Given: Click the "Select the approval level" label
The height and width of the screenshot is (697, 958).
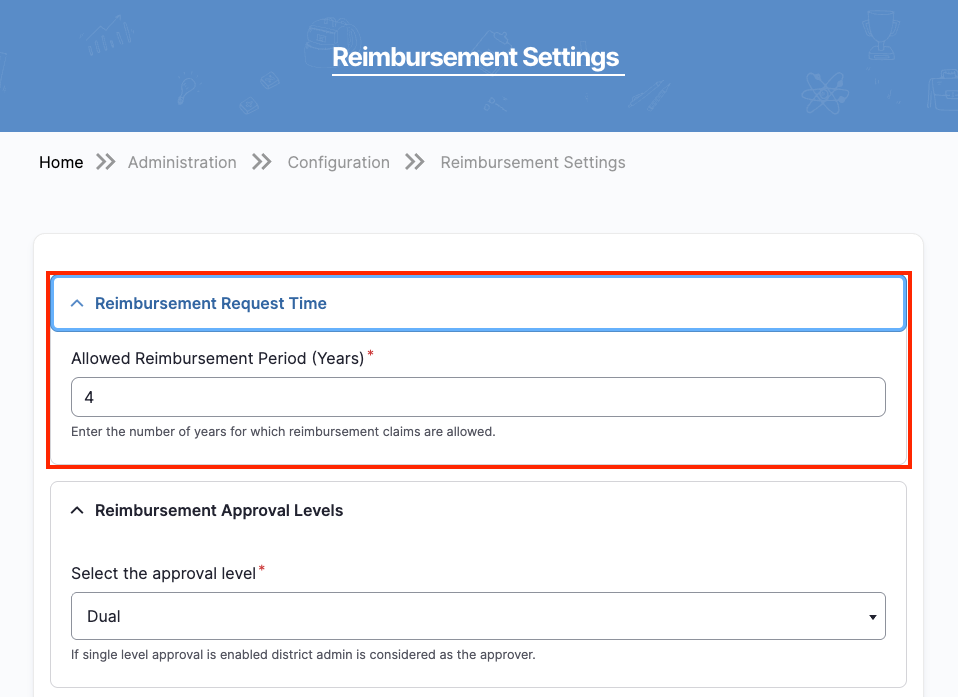Looking at the screenshot, I should pyautogui.click(x=163, y=573).
